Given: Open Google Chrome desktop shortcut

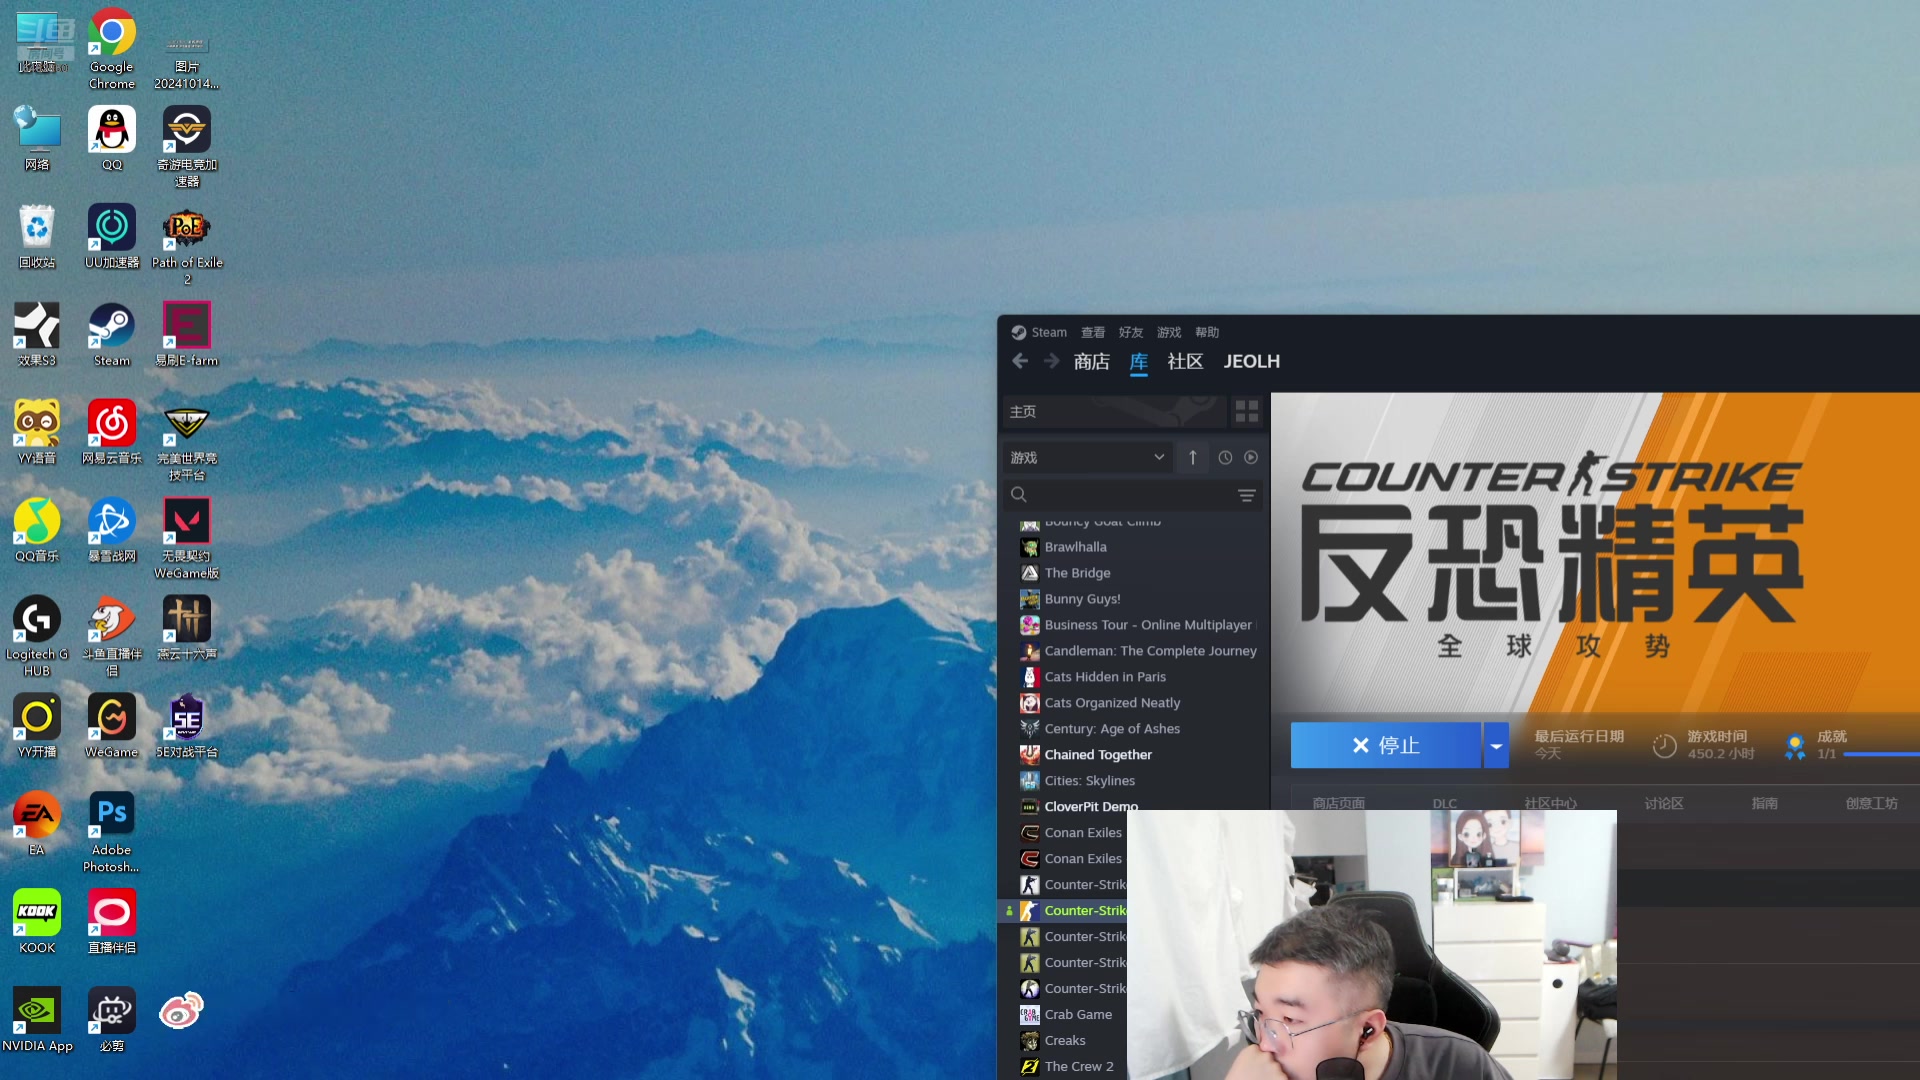Looking at the screenshot, I should (x=111, y=48).
